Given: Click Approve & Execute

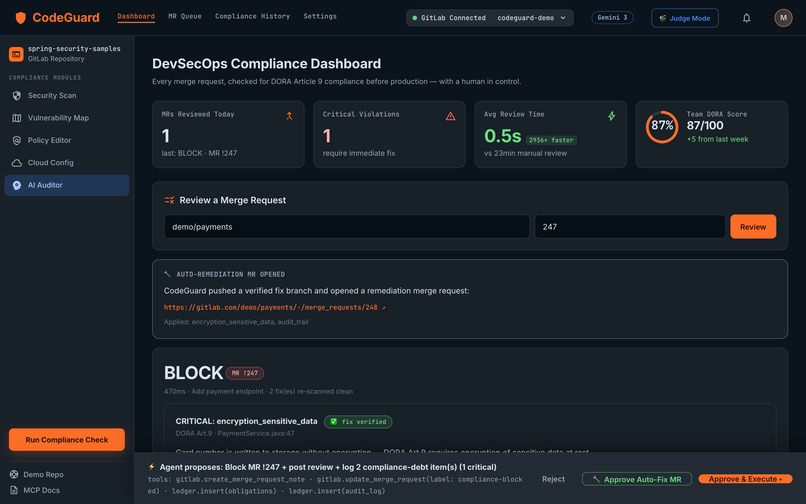Looking at the screenshot, I should pos(745,479).
